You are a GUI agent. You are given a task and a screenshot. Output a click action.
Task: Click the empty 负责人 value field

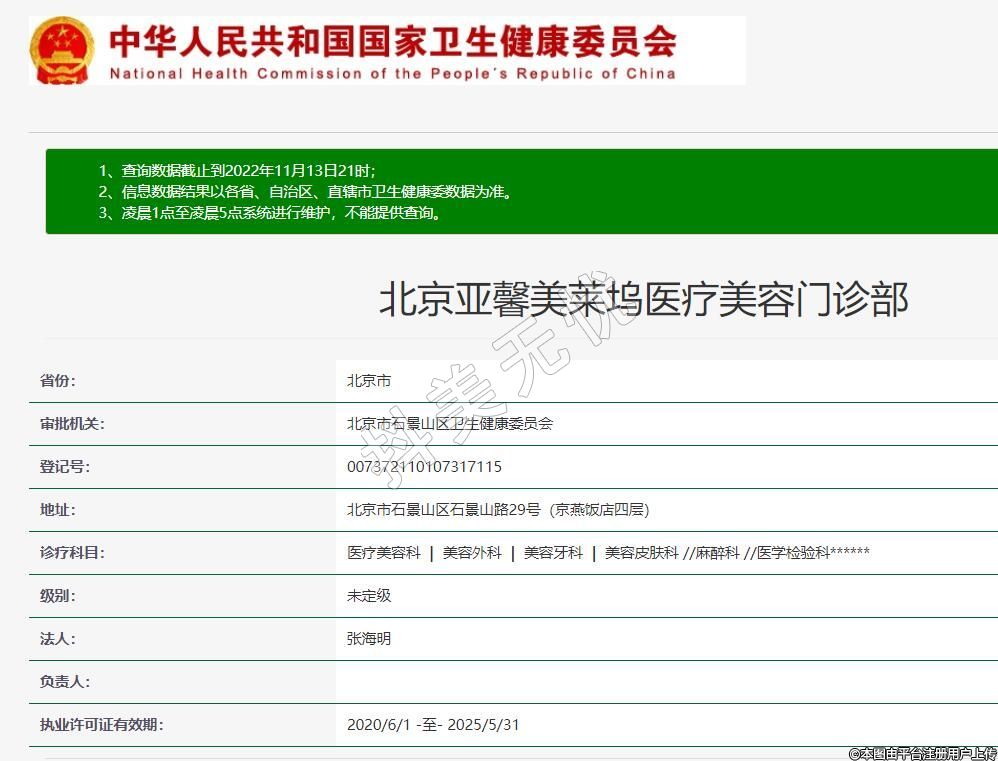pyautogui.click(x=660, y=682)
